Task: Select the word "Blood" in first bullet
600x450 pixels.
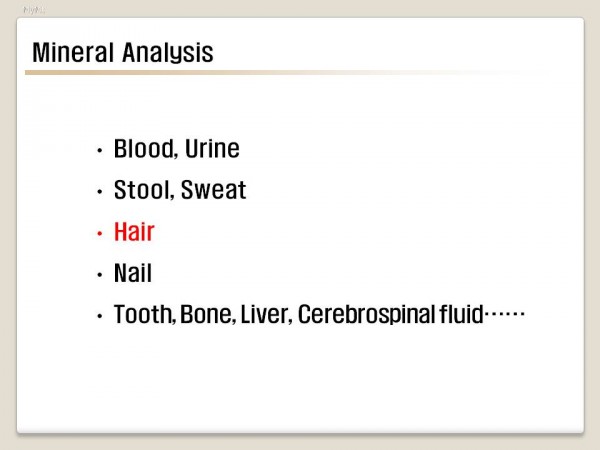Action: click(144, 149)
